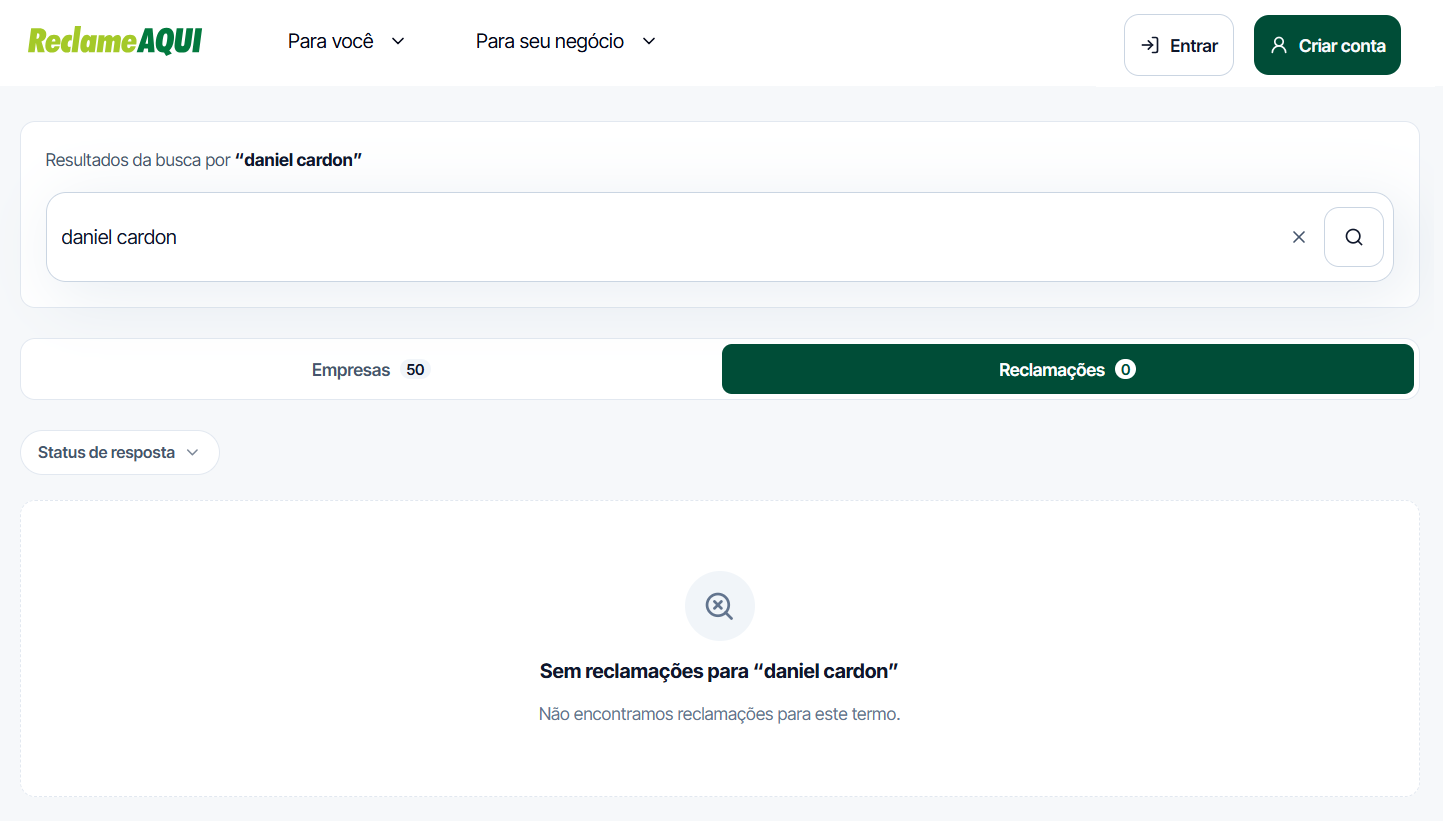The height and width of the screenshot is (821, 1443).
Task: Click the Status de resposta chevron arrow
Action: pyautogui.click(x=192, y=452)
